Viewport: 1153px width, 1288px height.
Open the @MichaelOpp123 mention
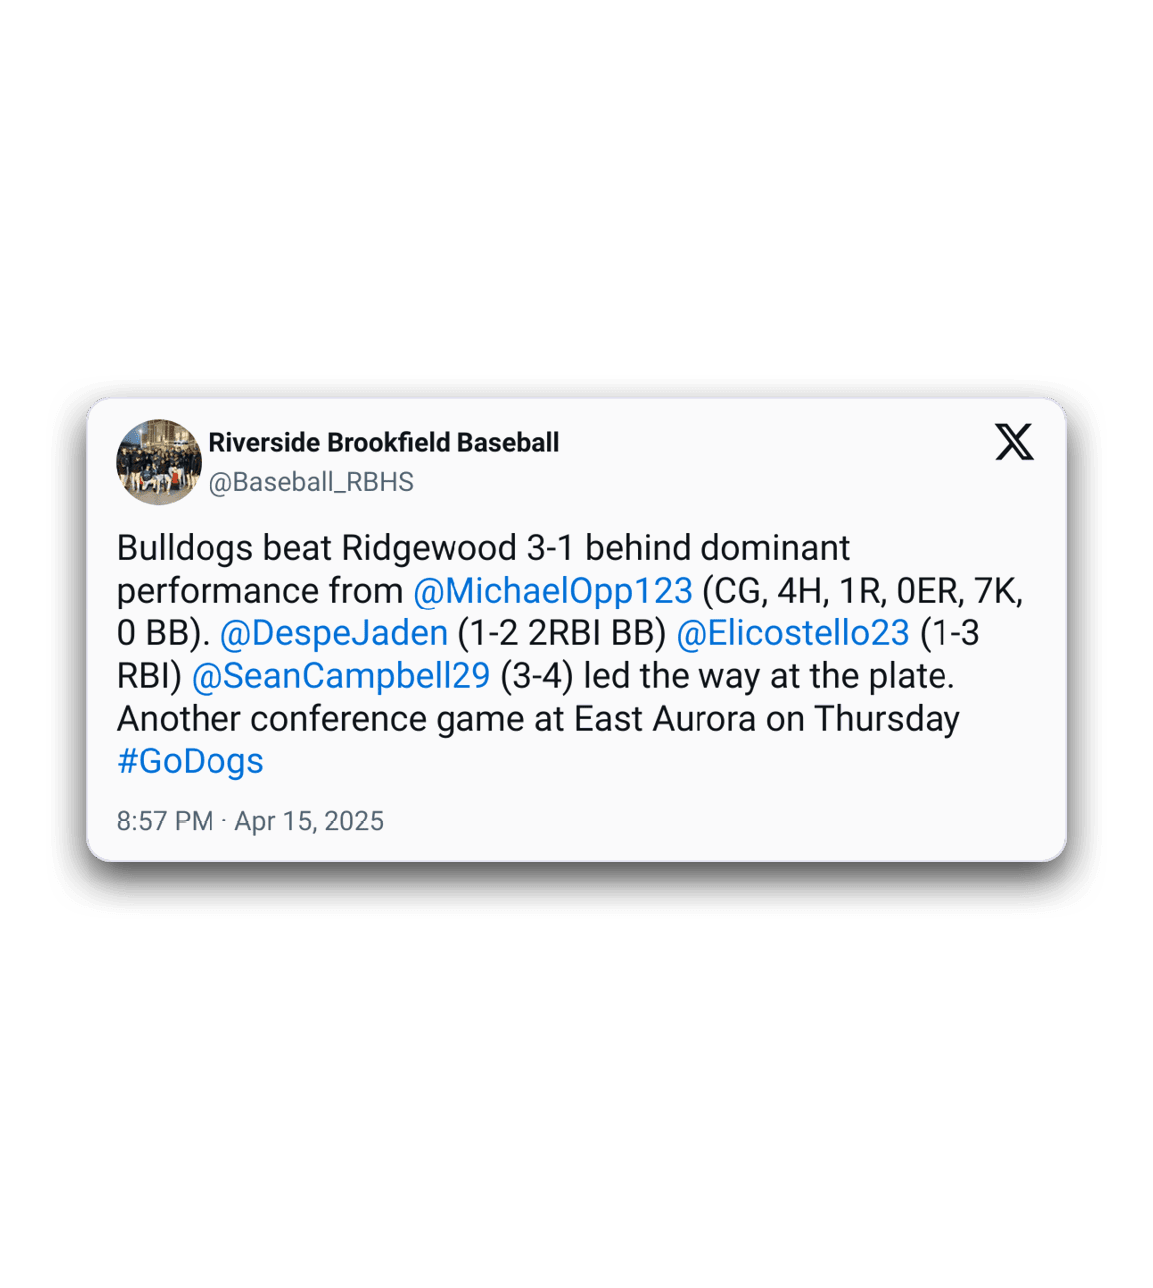(x=553, y=591)
